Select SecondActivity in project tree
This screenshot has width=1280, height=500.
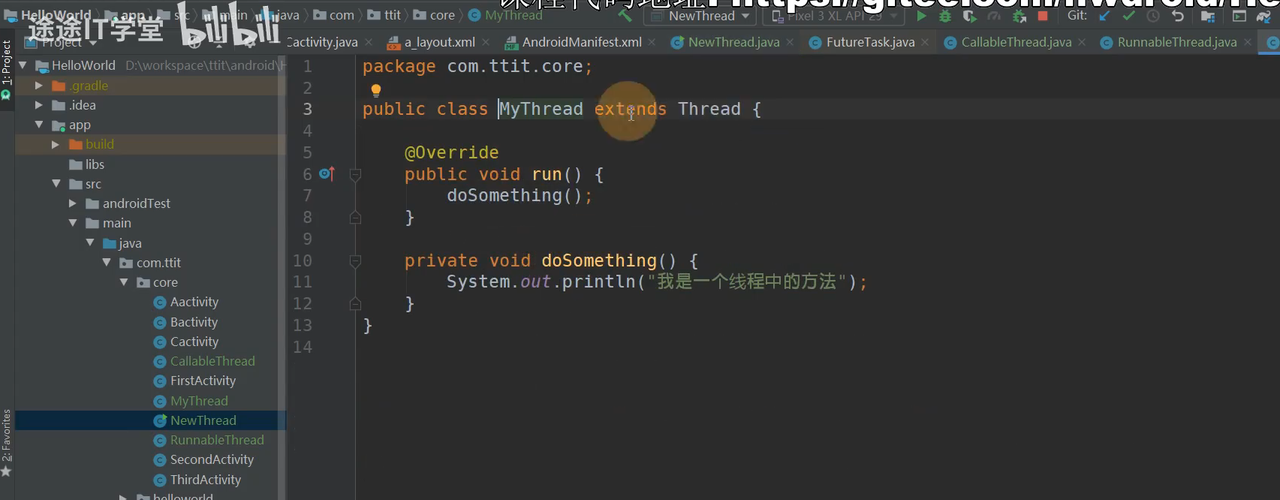click(212, 460)
